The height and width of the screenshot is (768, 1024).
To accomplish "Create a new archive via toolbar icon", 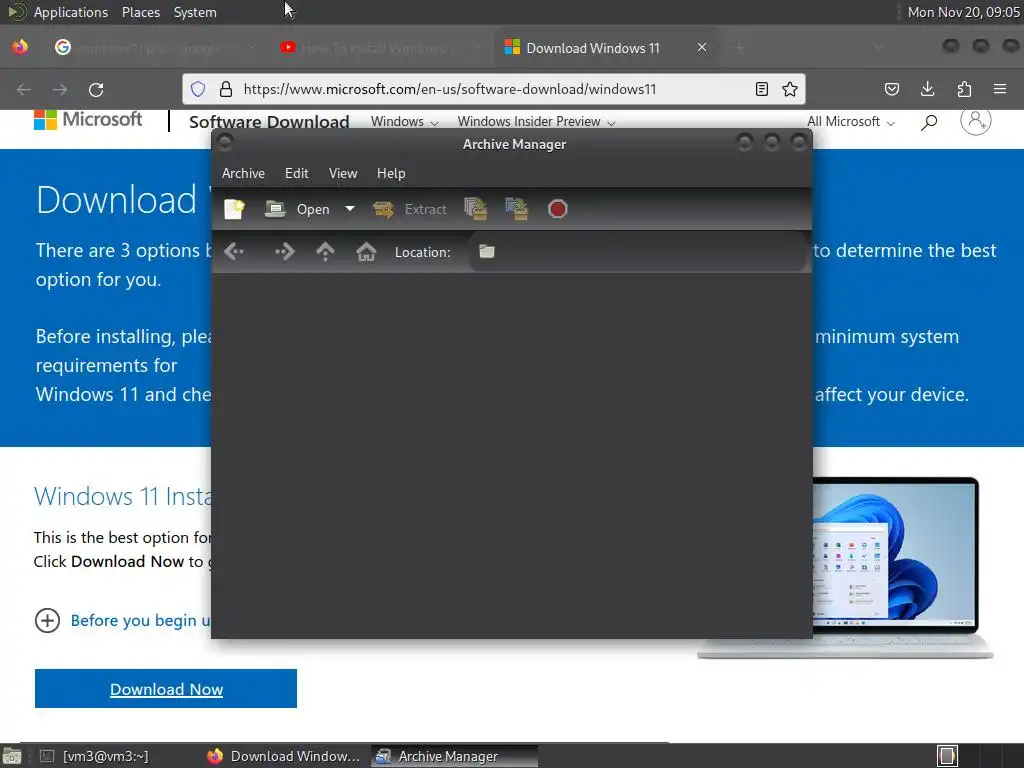I will point(234,209).
